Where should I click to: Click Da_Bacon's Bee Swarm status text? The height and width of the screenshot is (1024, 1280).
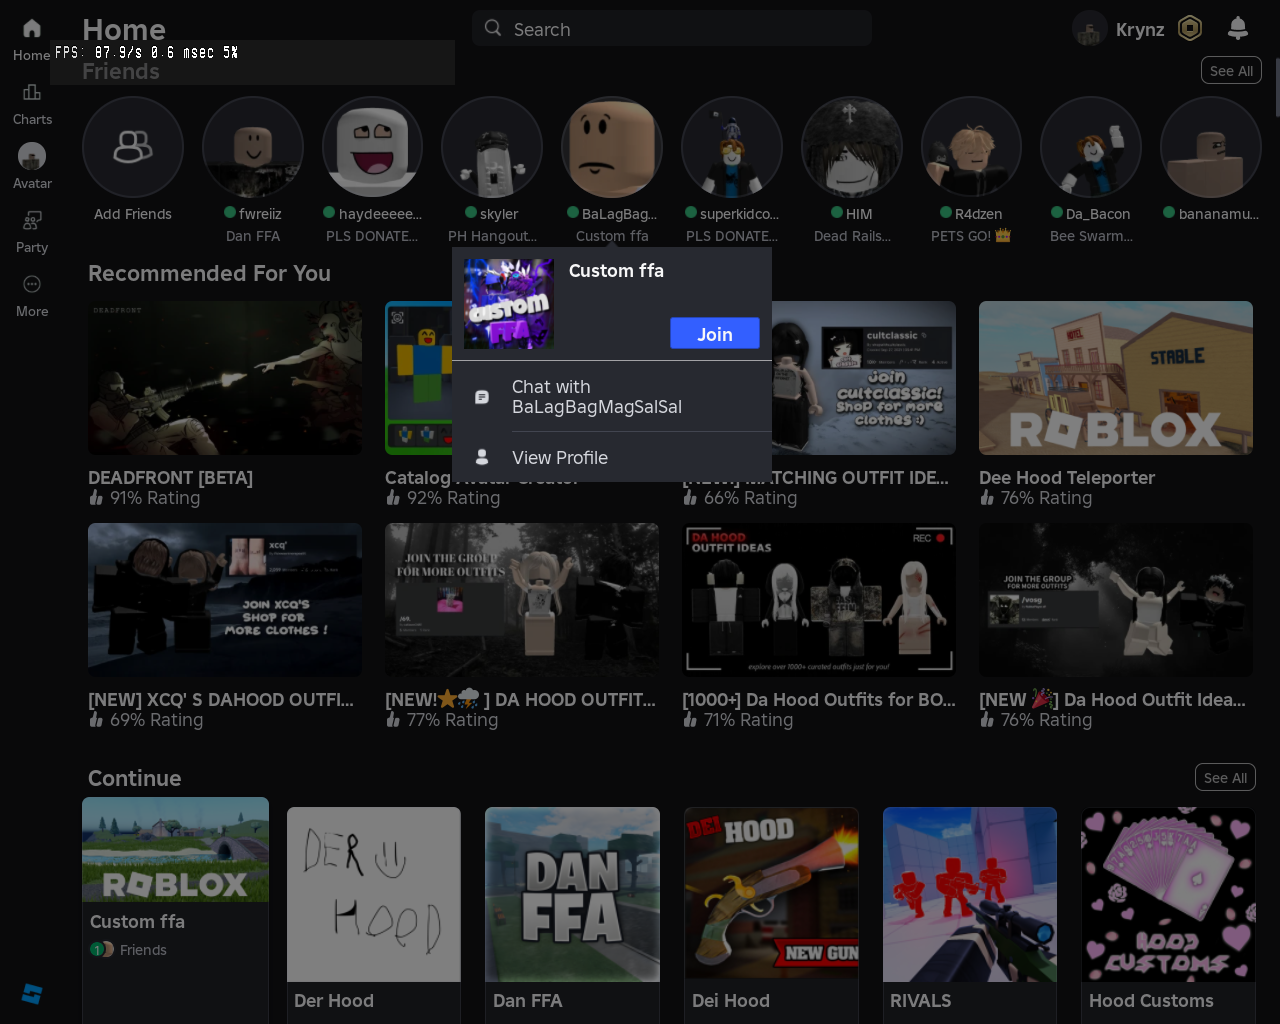pos(1091,236)
